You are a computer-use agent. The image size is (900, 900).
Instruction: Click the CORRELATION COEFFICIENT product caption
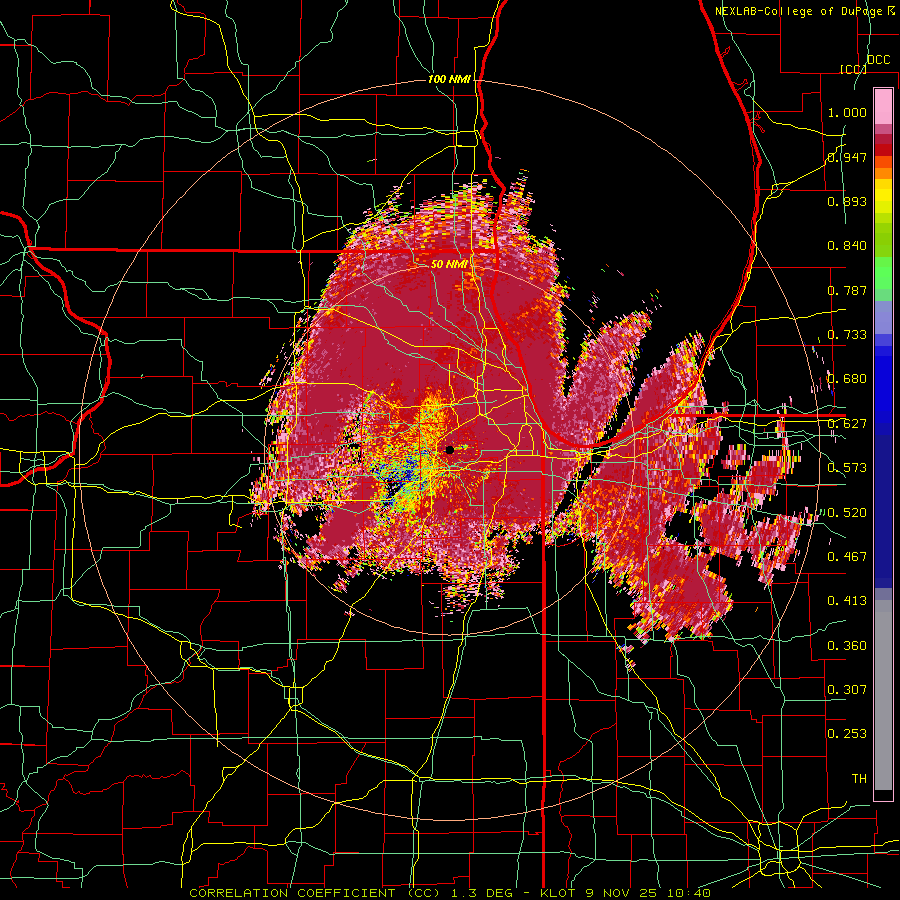pos(450,893)
